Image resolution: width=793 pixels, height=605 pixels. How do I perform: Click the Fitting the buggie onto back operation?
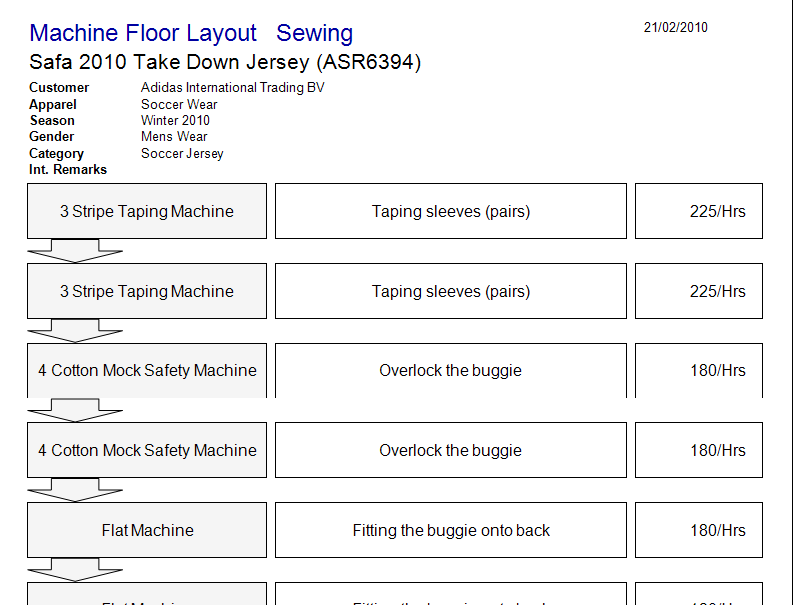451,530
